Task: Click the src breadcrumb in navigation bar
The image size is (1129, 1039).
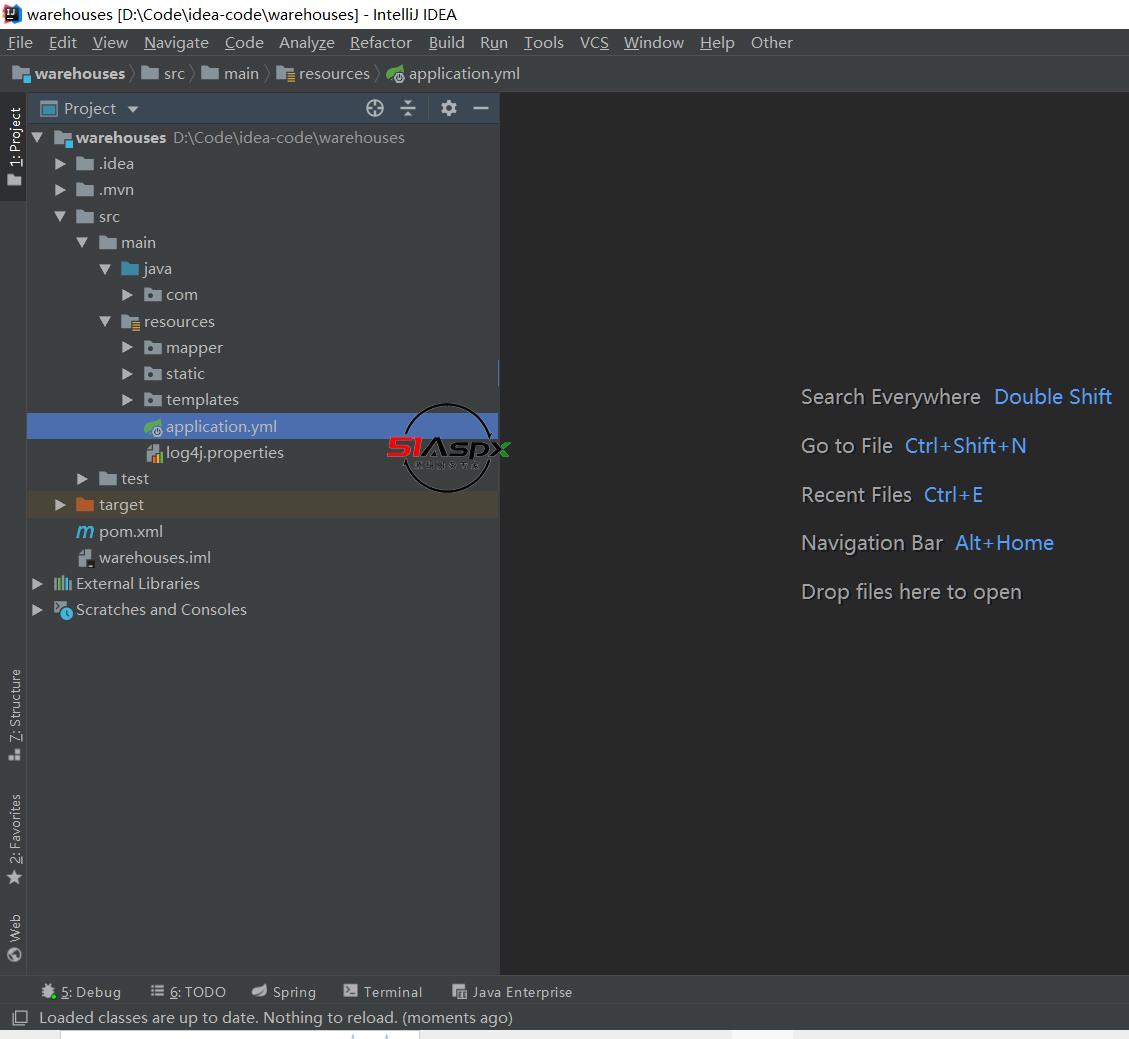Action: click(163, 74)
